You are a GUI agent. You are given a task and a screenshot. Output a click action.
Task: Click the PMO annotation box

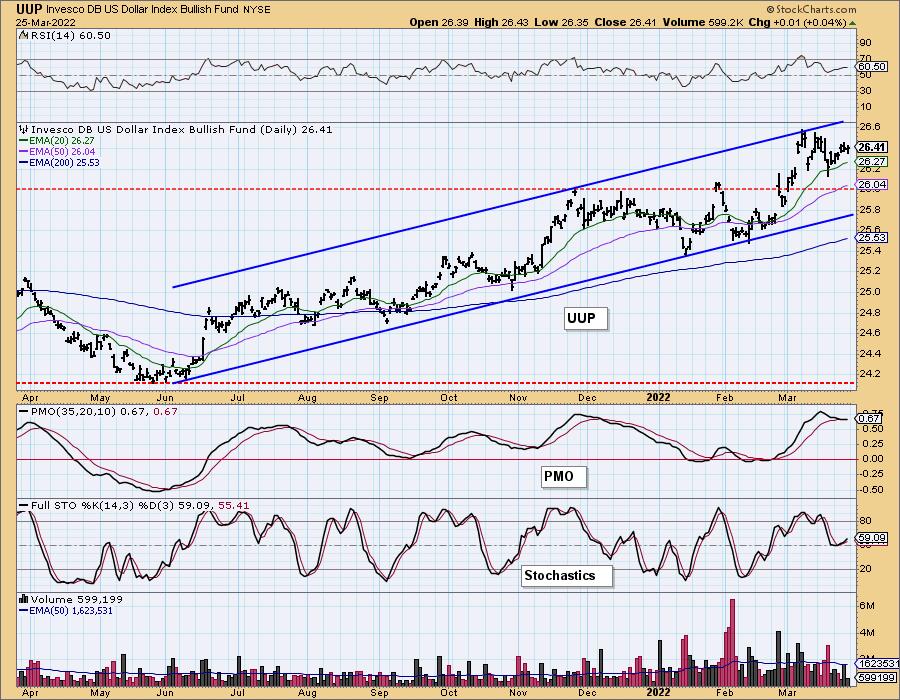pyautogui.click(x=563, y=477)
